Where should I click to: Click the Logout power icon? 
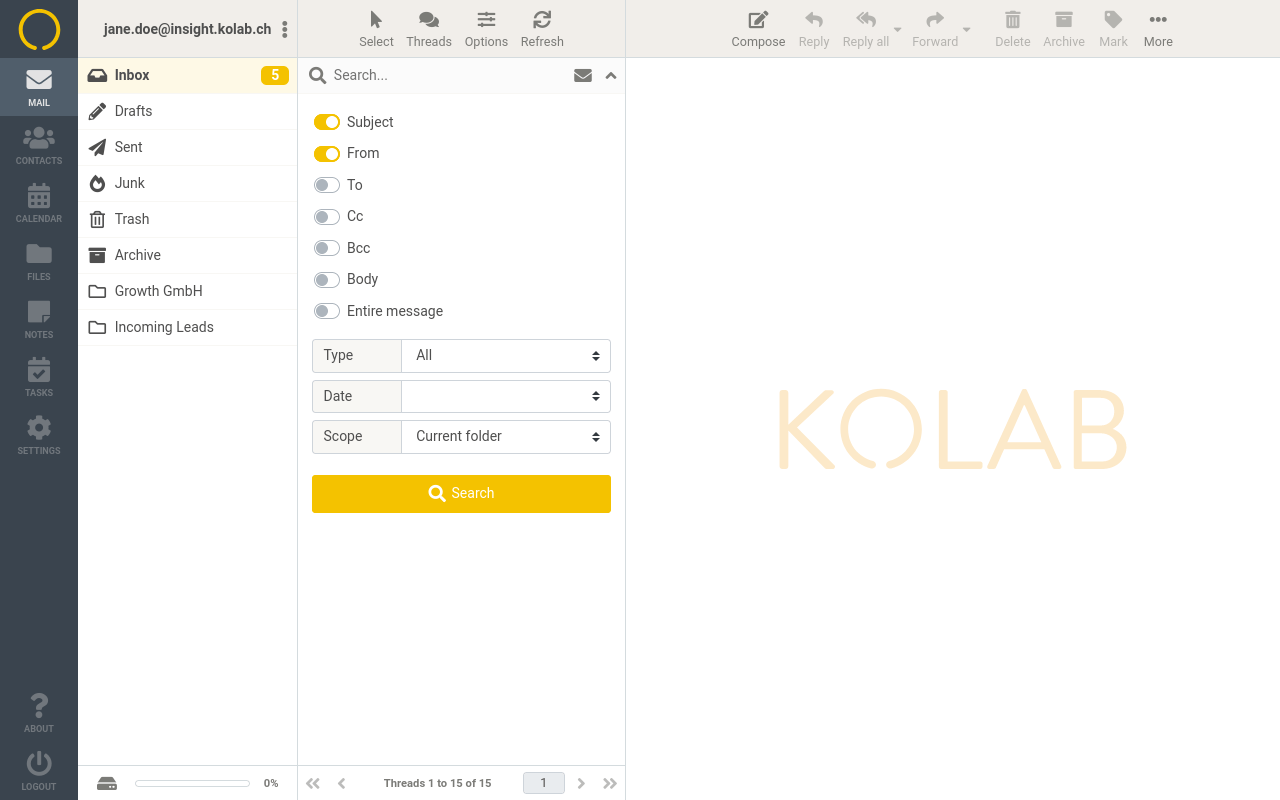39,771
